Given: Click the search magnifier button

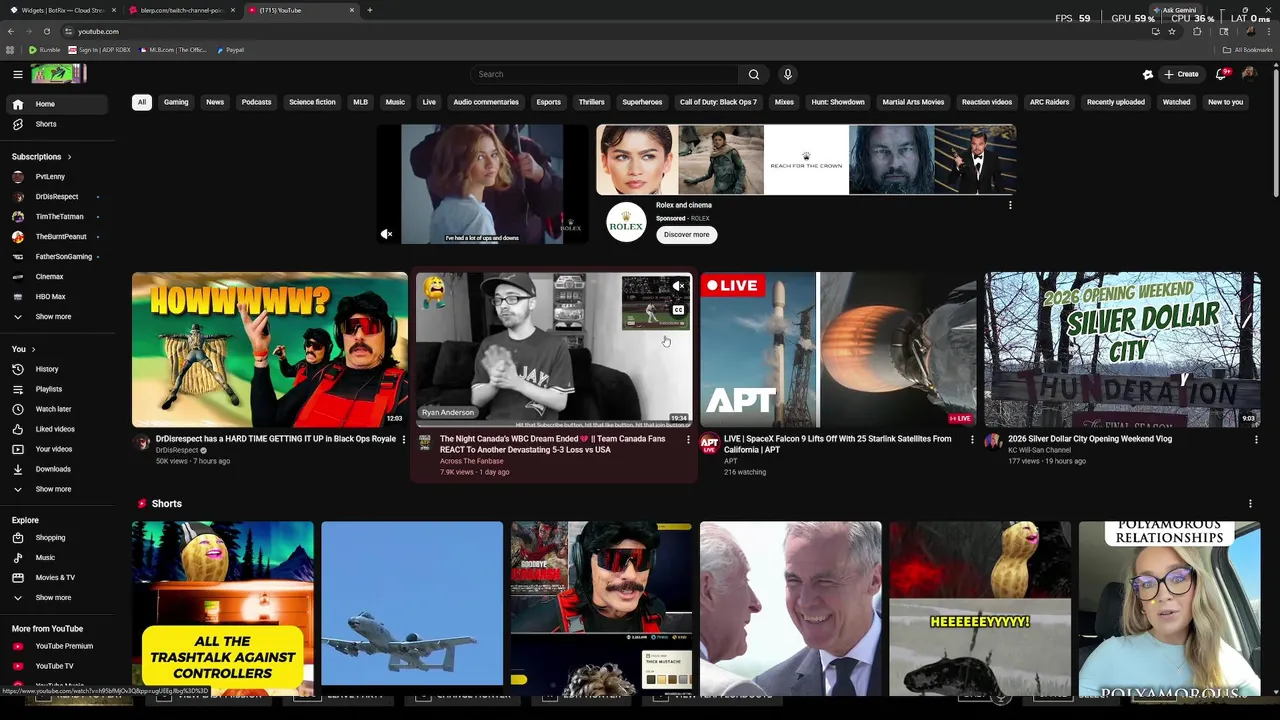Looking at the screenshot, I should (754, 74).
